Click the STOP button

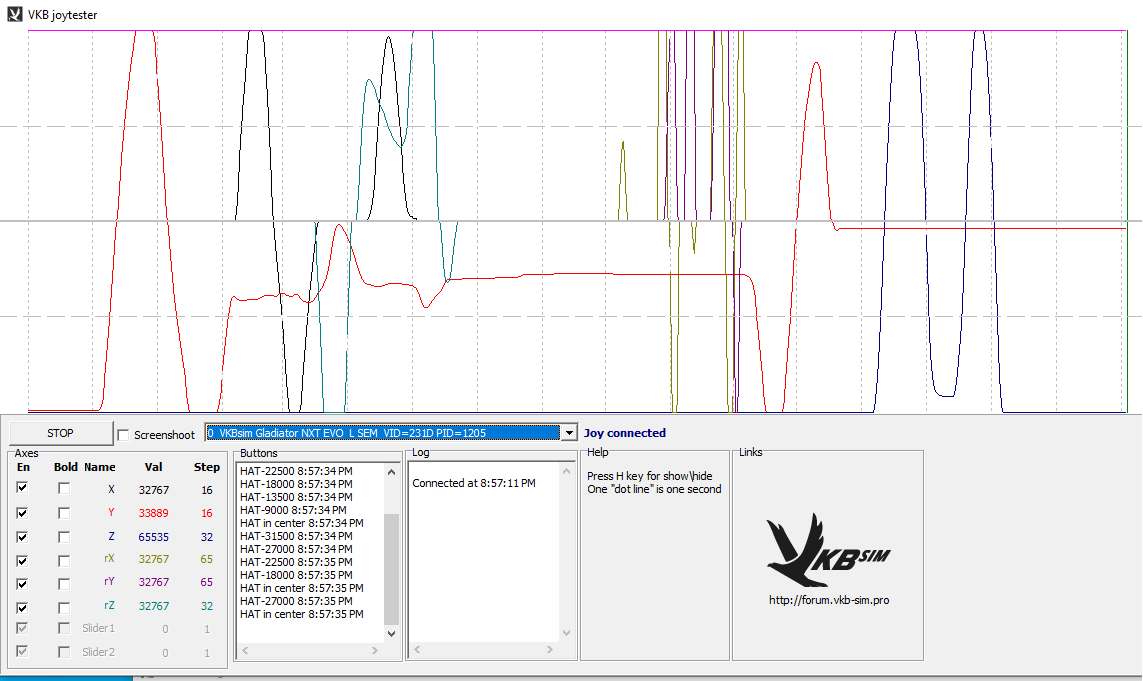[x=61, y=433]
